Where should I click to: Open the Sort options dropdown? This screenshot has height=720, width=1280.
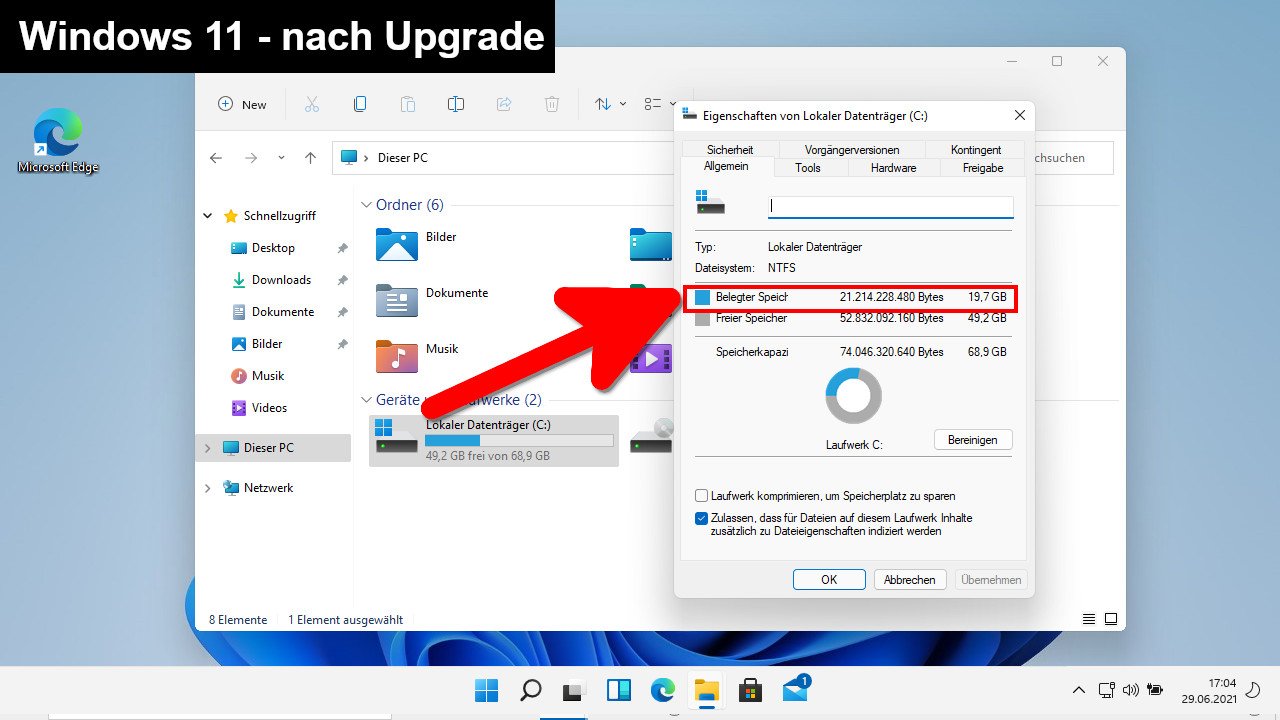[610, 104]
